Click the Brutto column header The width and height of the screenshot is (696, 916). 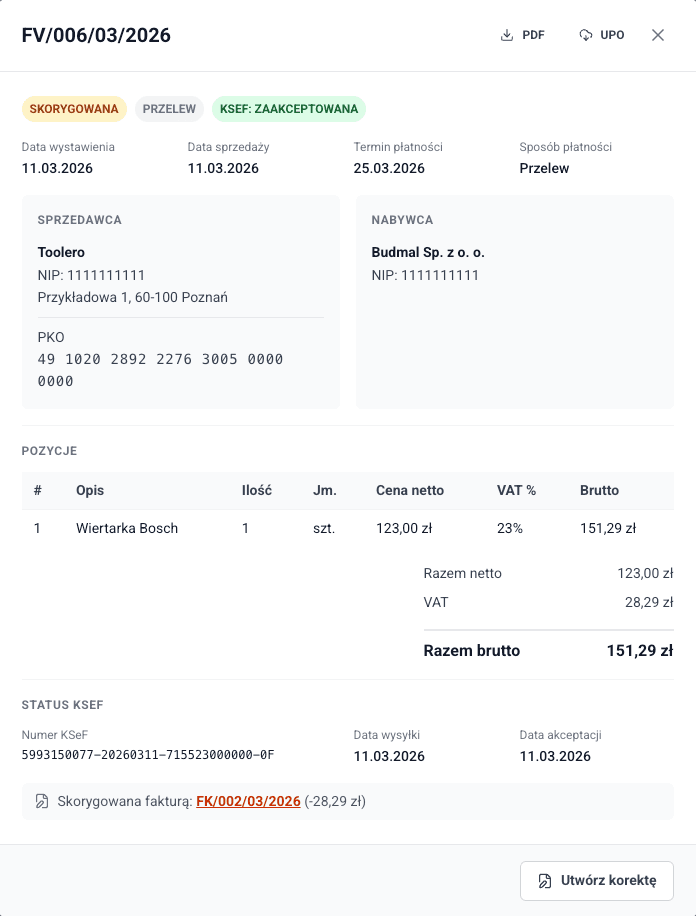[599, 491]
